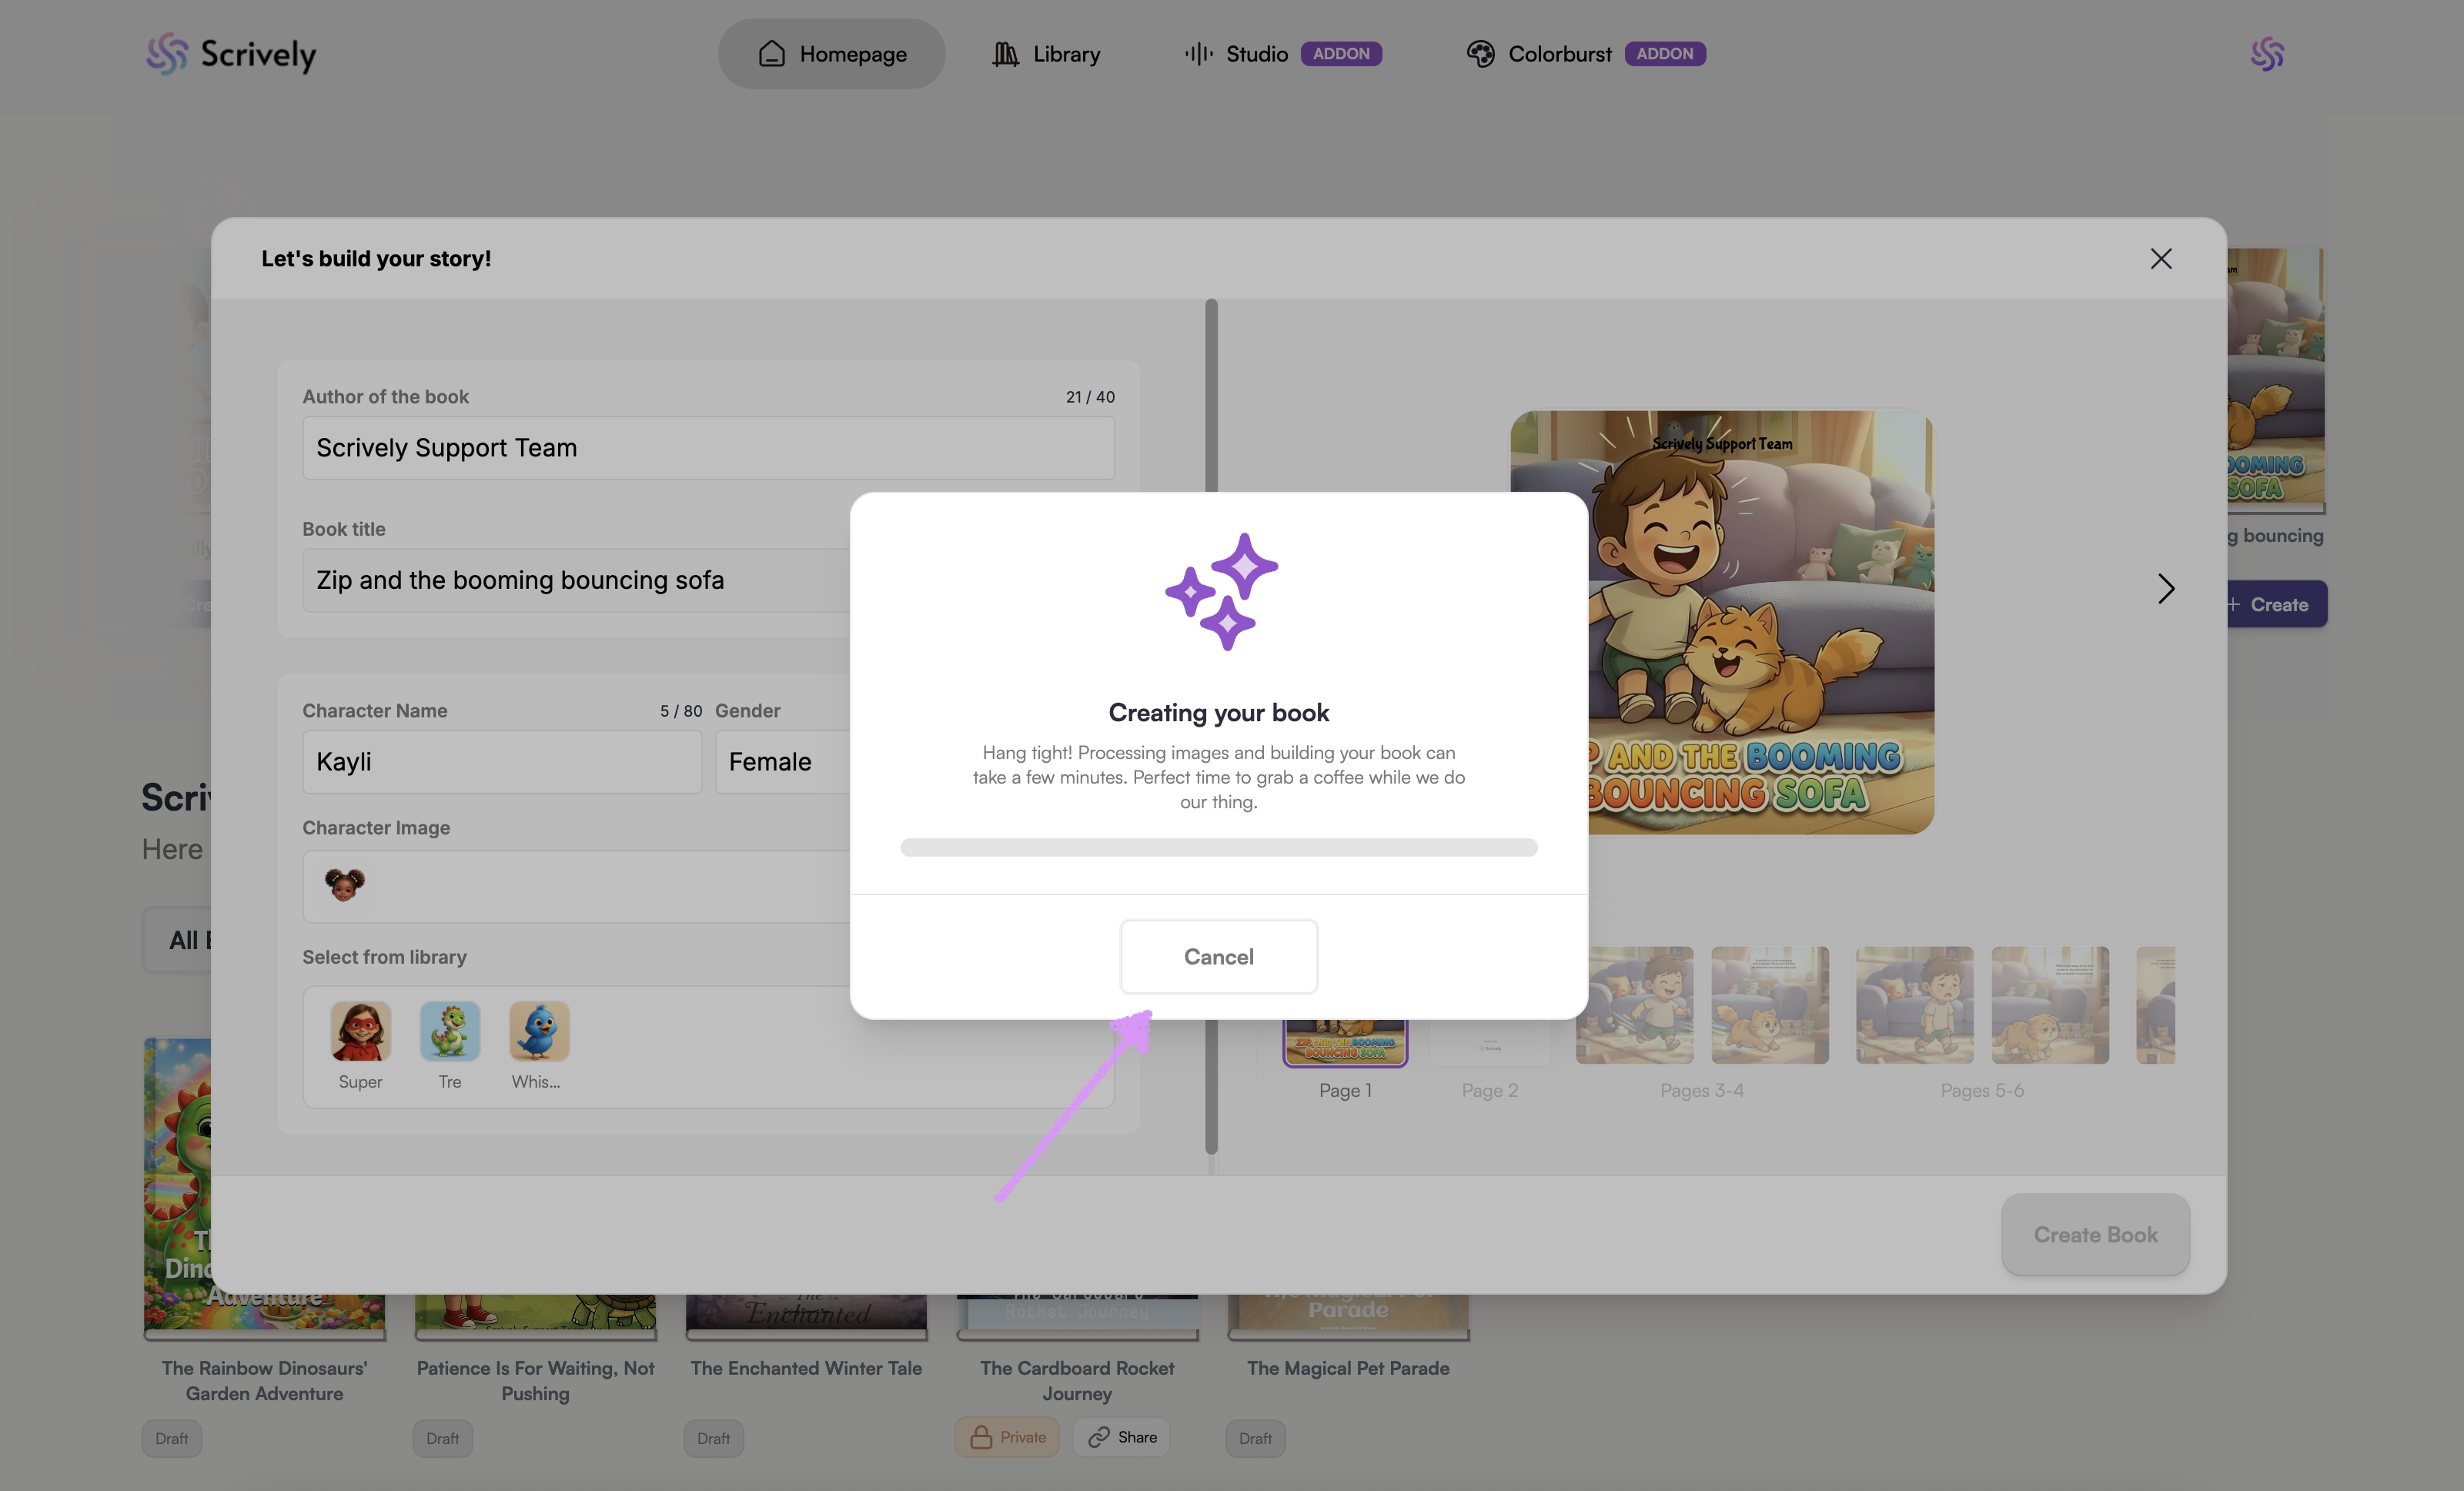Image resolution: width=2464 pixels, height=1491 pixels.
Task: Open the profile swirl icon top right
Action: 2266,54
